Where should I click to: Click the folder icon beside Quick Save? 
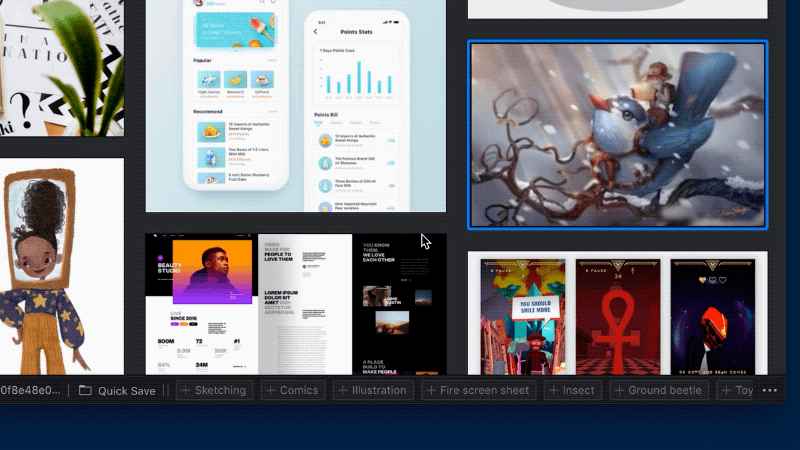point(85,391)
